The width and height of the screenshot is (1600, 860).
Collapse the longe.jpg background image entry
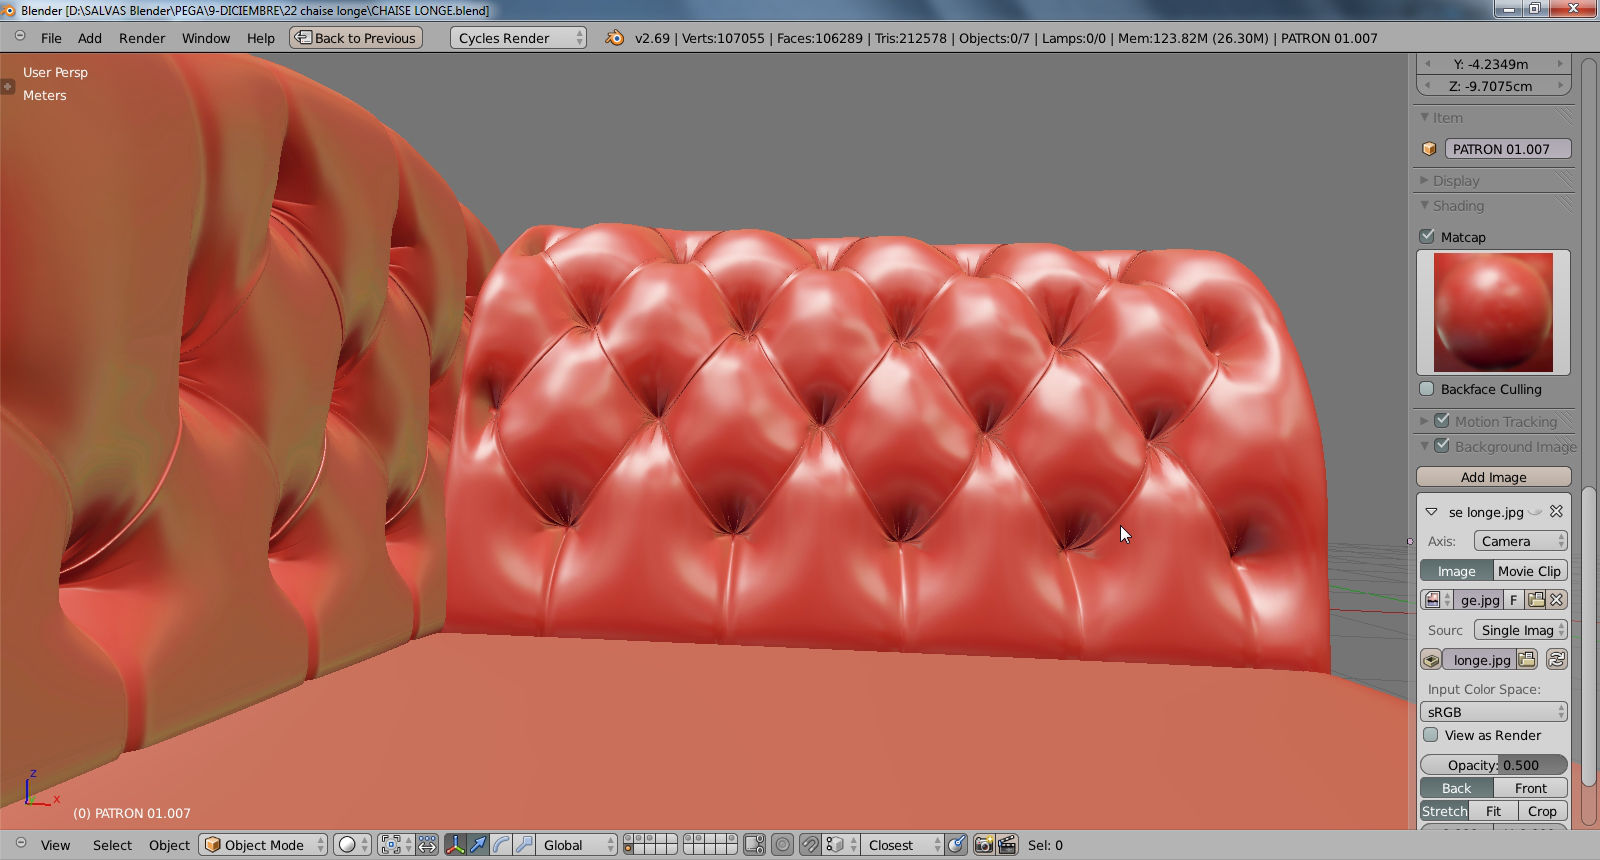pyautogui.click(x=1431, y=512)
